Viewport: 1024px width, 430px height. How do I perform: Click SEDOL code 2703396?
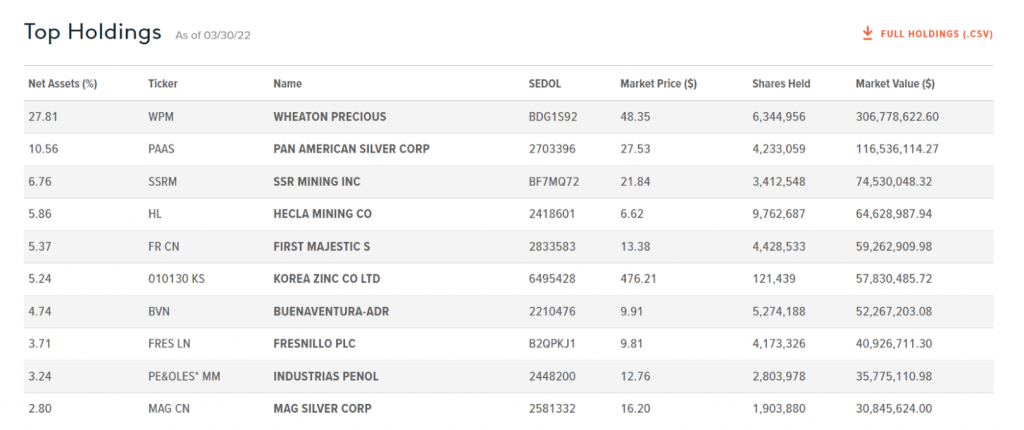click(552, 149)
